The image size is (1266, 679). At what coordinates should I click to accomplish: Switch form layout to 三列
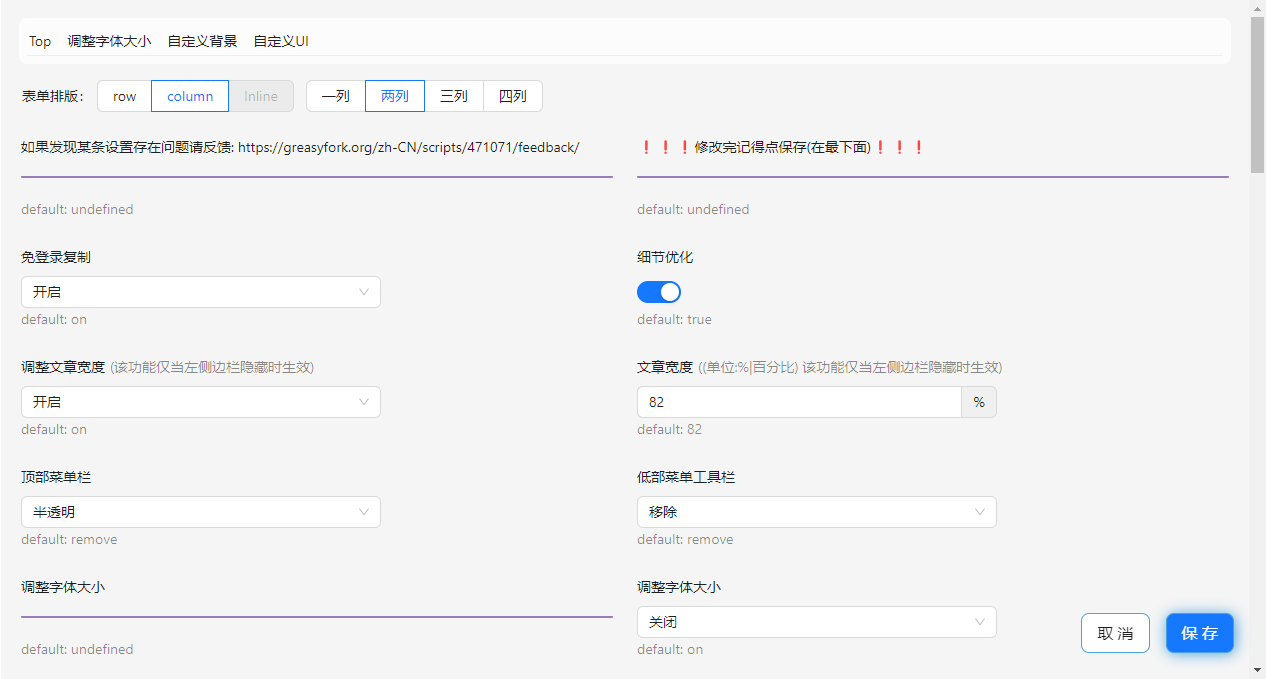click(x=453, y=95)
